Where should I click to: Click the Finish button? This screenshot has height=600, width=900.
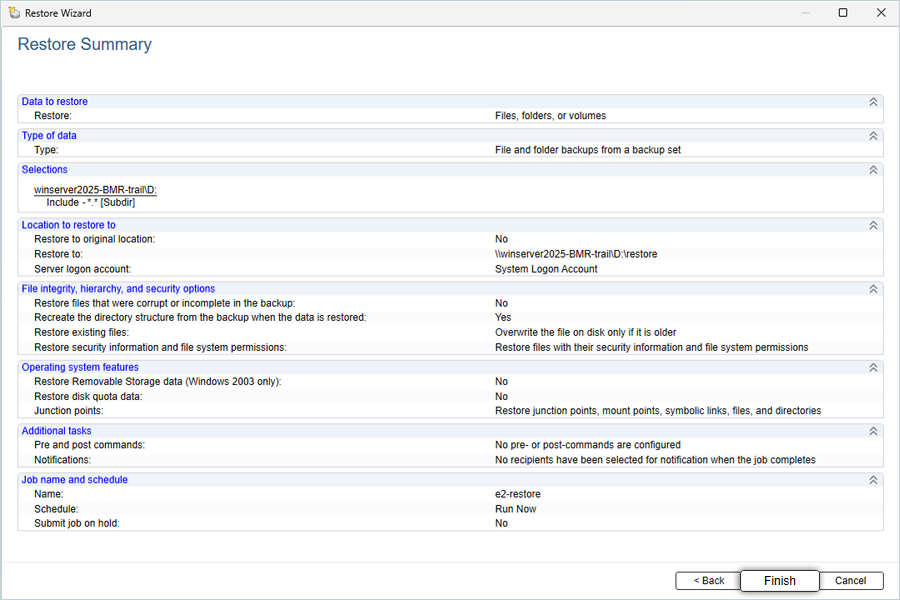click(779, 580)
